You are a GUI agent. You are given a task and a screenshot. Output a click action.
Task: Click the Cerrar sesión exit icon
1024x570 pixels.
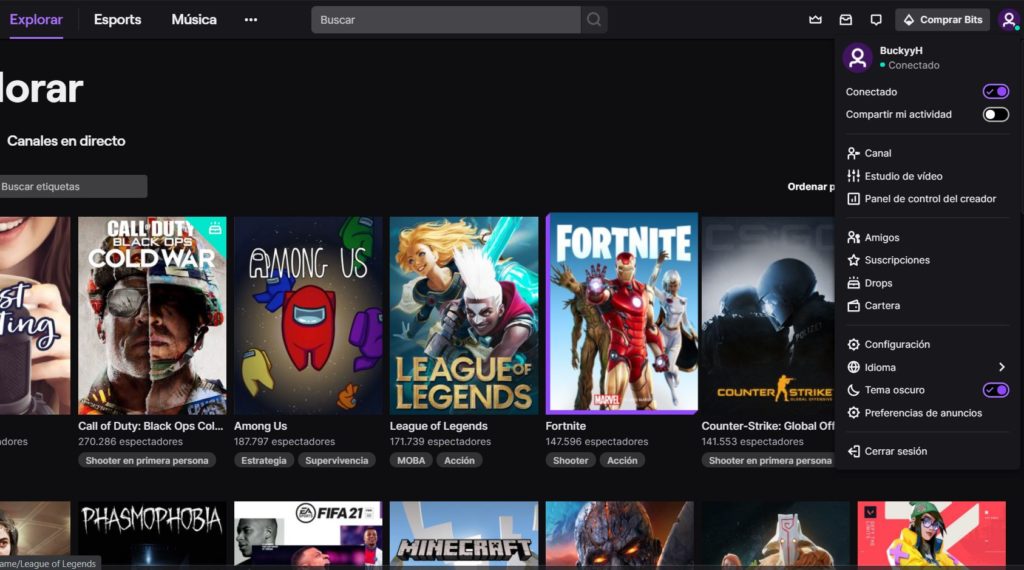(853, 451)
